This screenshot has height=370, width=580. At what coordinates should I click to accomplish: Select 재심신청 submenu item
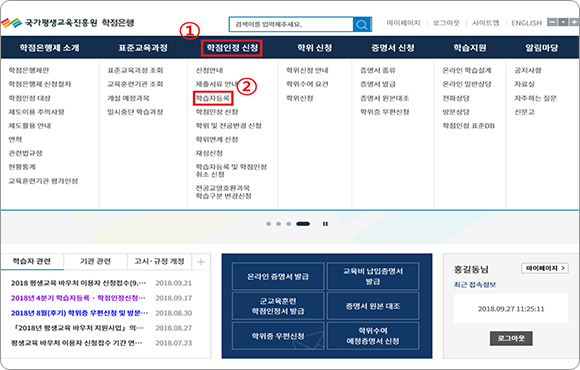[209, 153]
